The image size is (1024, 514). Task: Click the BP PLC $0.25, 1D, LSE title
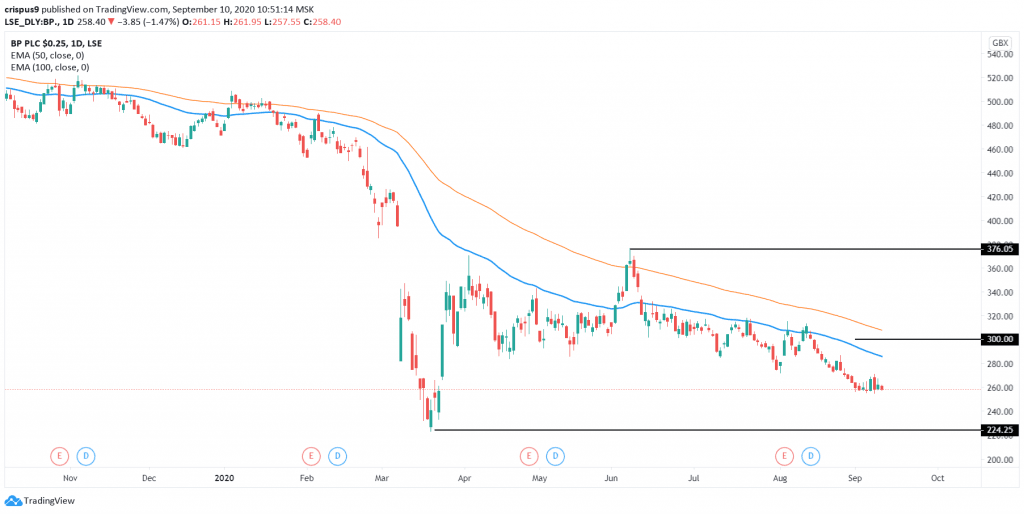click(x=56, y=44)
